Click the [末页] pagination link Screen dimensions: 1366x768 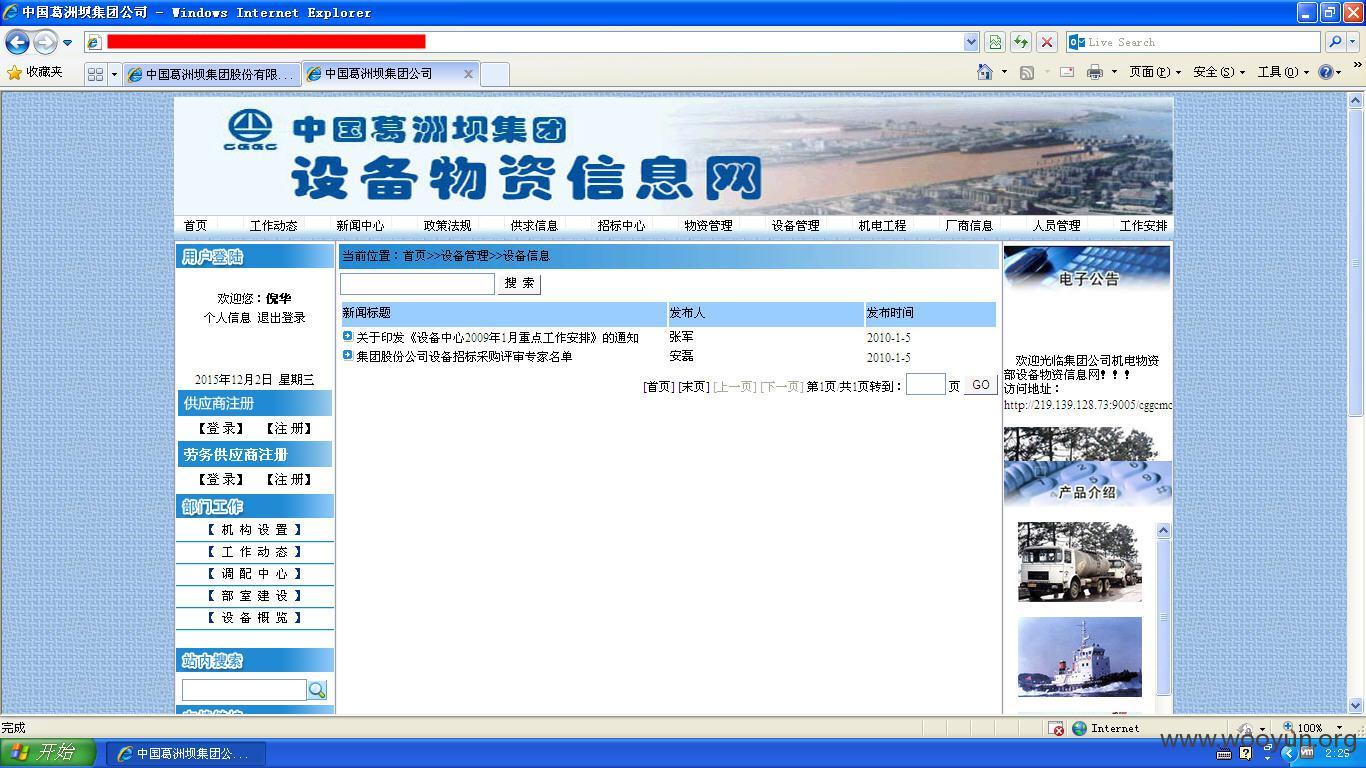pyautogui.click(x=693, y=387)
